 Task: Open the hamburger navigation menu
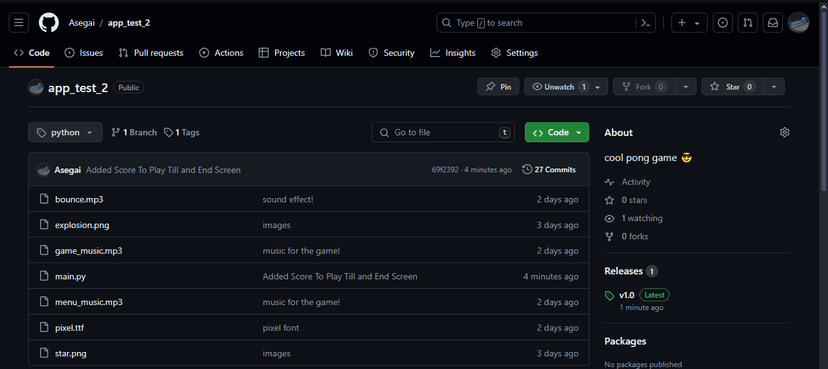pos(18,23)
